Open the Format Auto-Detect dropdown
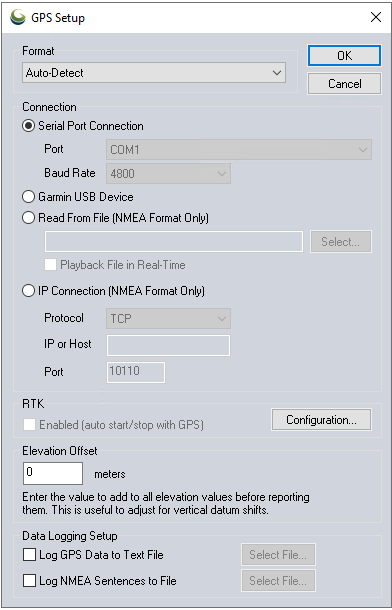This screenshot has height=610, width=392. click(154, 73)
